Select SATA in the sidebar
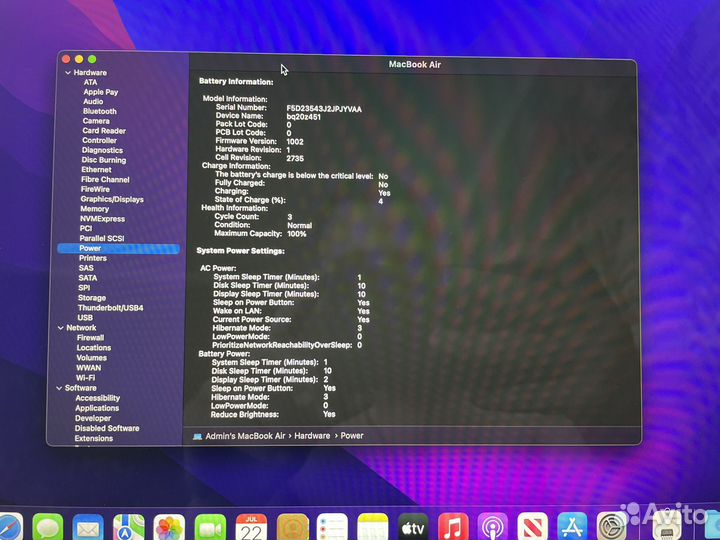 pyautogui.click(x=88, y=278)
